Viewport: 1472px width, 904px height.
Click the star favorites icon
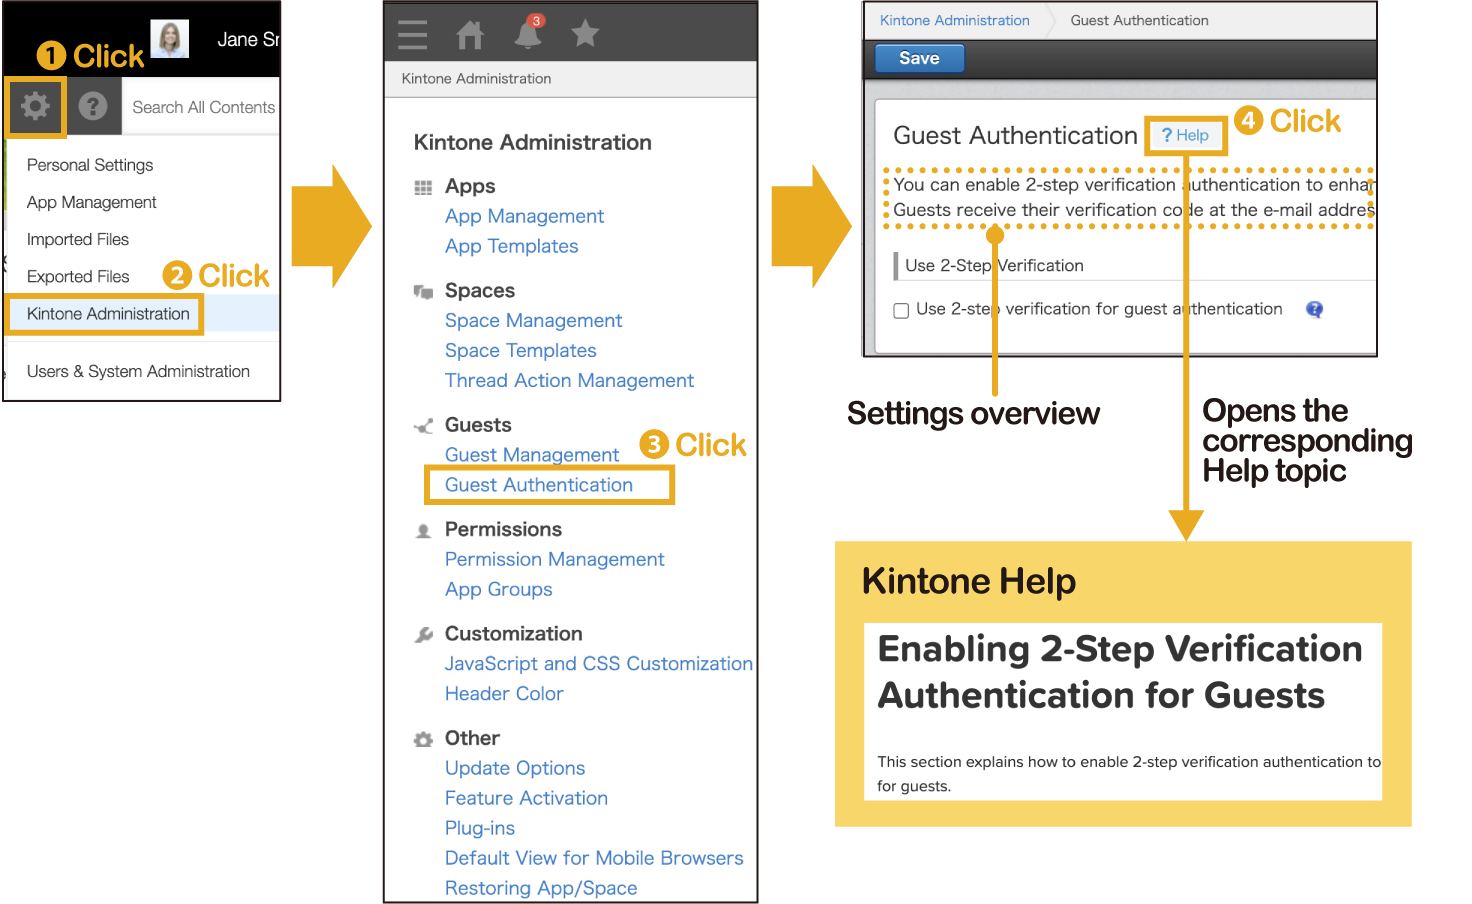pos(585,35)
